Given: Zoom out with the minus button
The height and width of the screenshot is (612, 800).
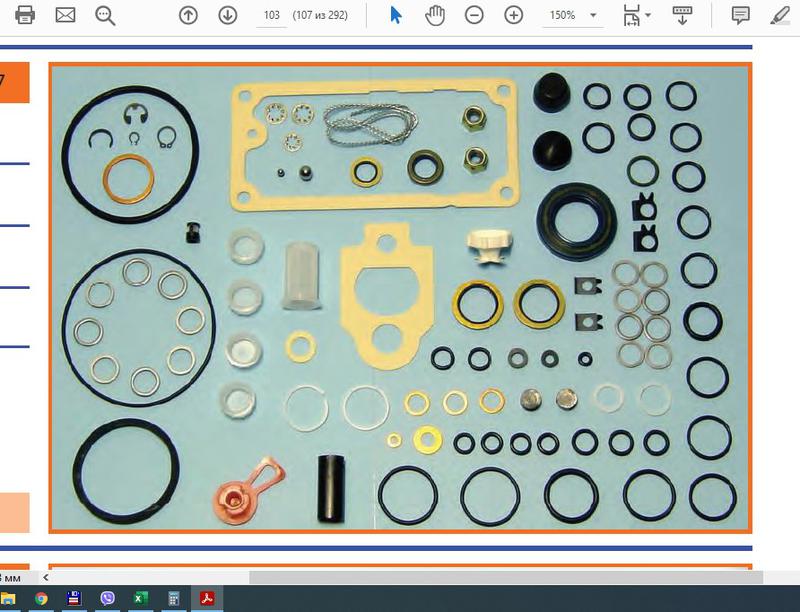Looking at the screenshot, I should pos(474,15).
